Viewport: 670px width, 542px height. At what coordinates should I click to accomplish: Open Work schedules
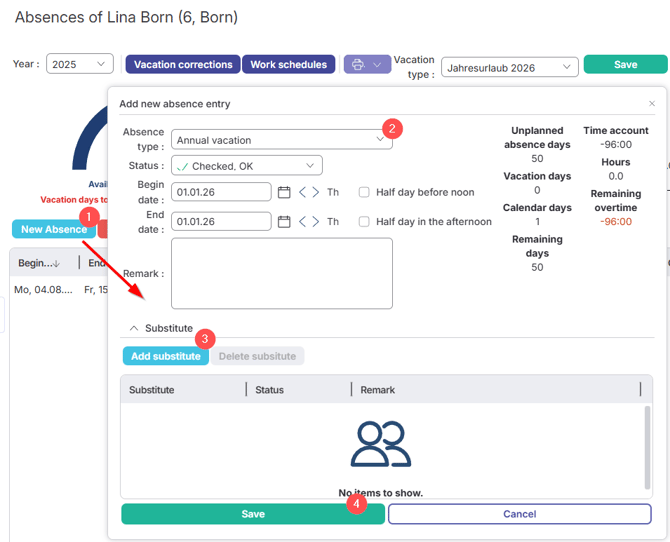[288, 65]
